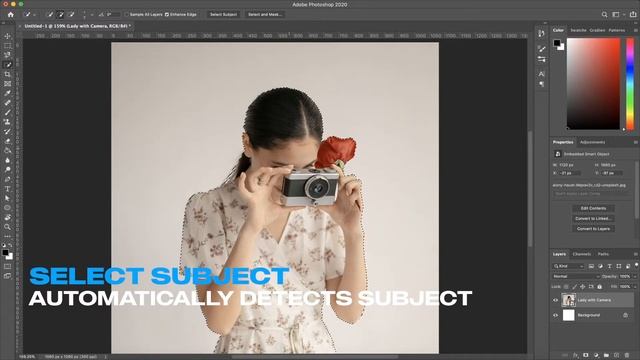The height and width of the screenshot is (360, 640).
Task: Open the Properties panel flyout menu
Action: [636, 142]
